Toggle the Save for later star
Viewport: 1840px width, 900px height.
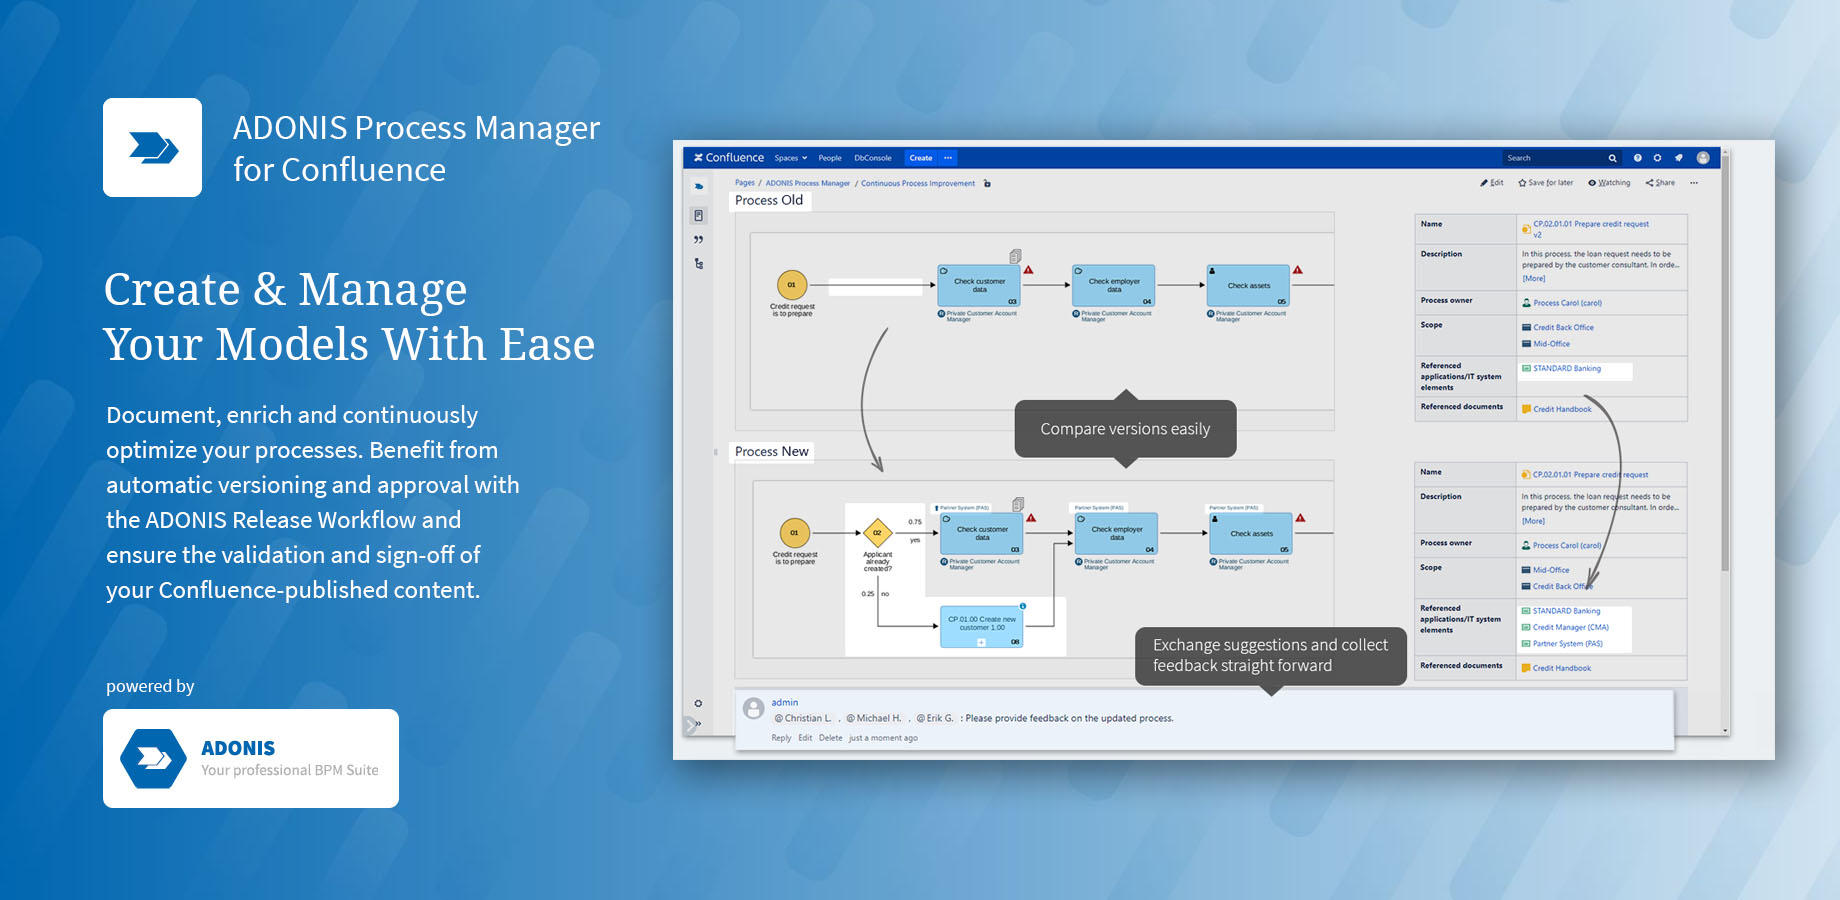coord(1546,182)
